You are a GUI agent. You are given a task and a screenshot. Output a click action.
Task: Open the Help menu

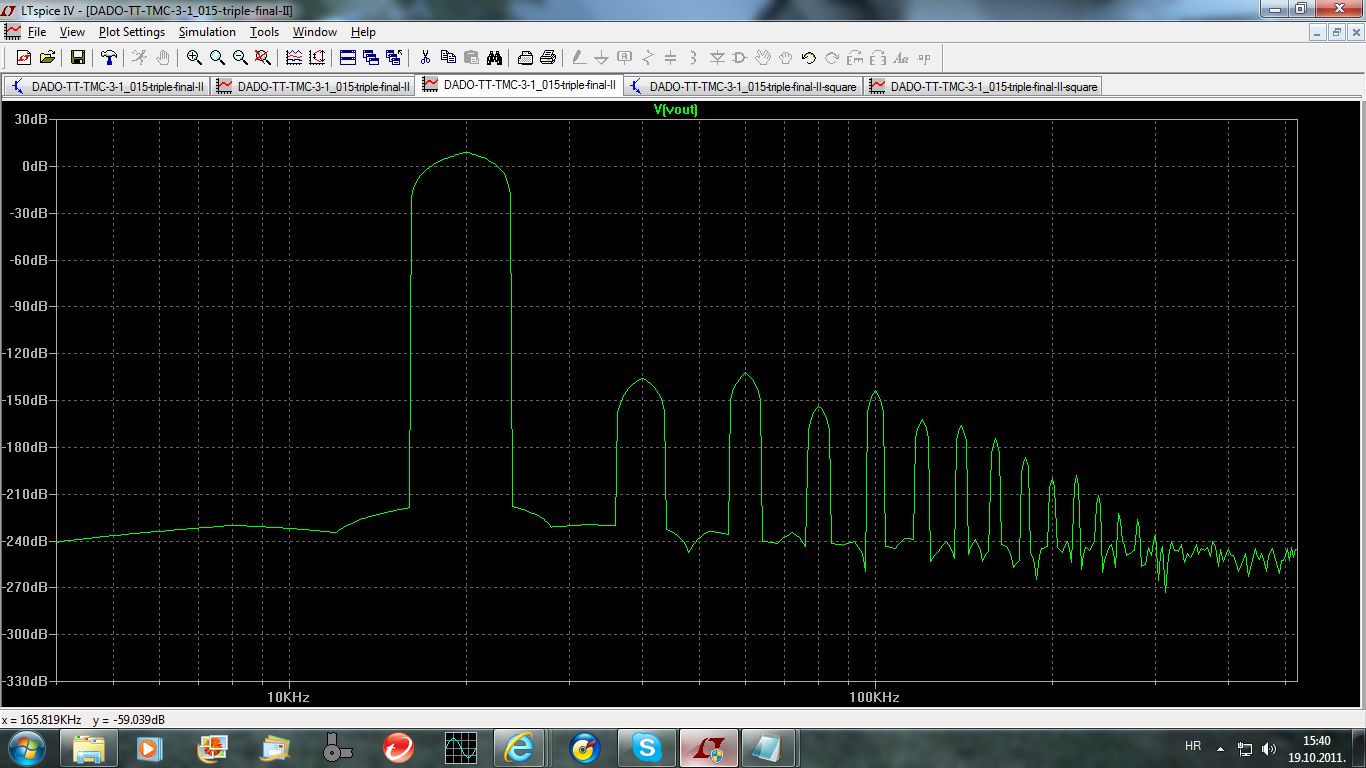pyautogui.click(x=363, y=32)
